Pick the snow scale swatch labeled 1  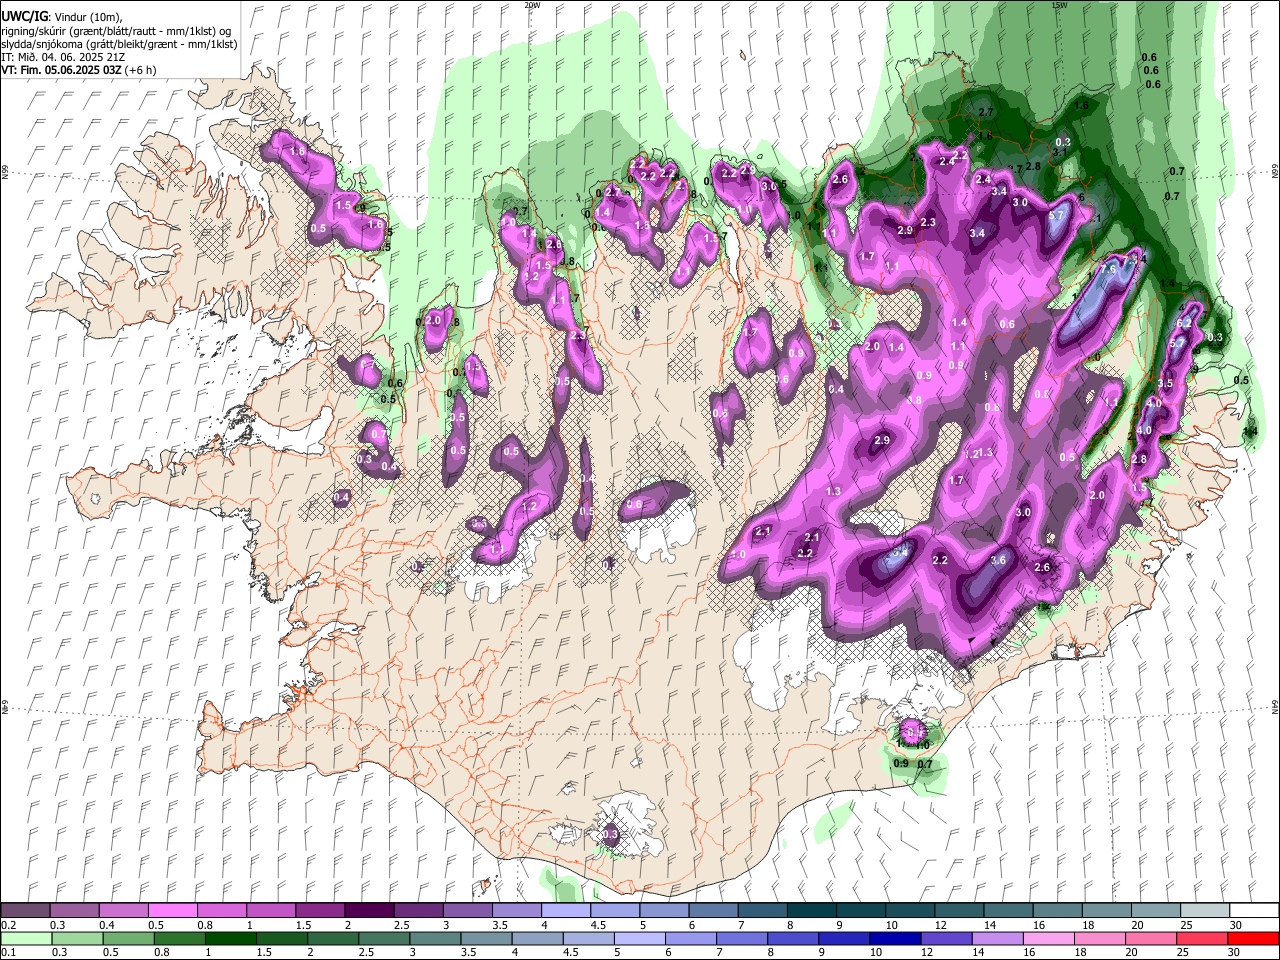coord(270,911)
